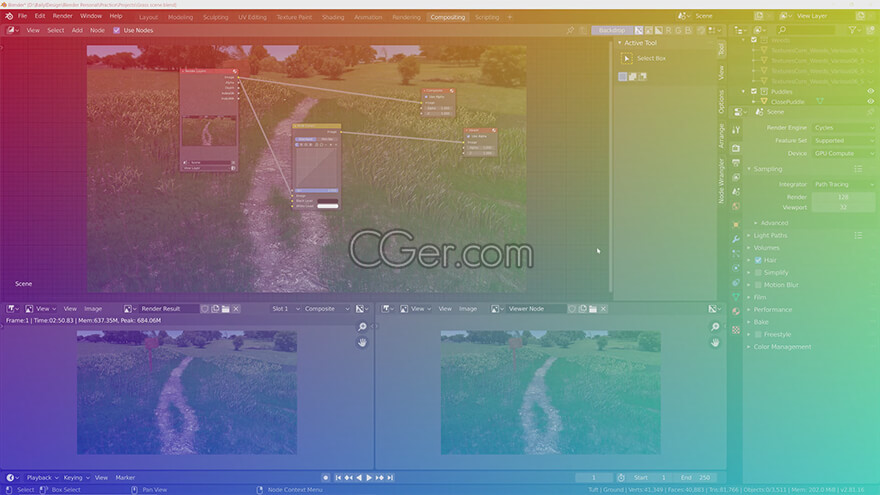
Task: Click the Viewport samples value 32
Action: [x=843, y=208]
